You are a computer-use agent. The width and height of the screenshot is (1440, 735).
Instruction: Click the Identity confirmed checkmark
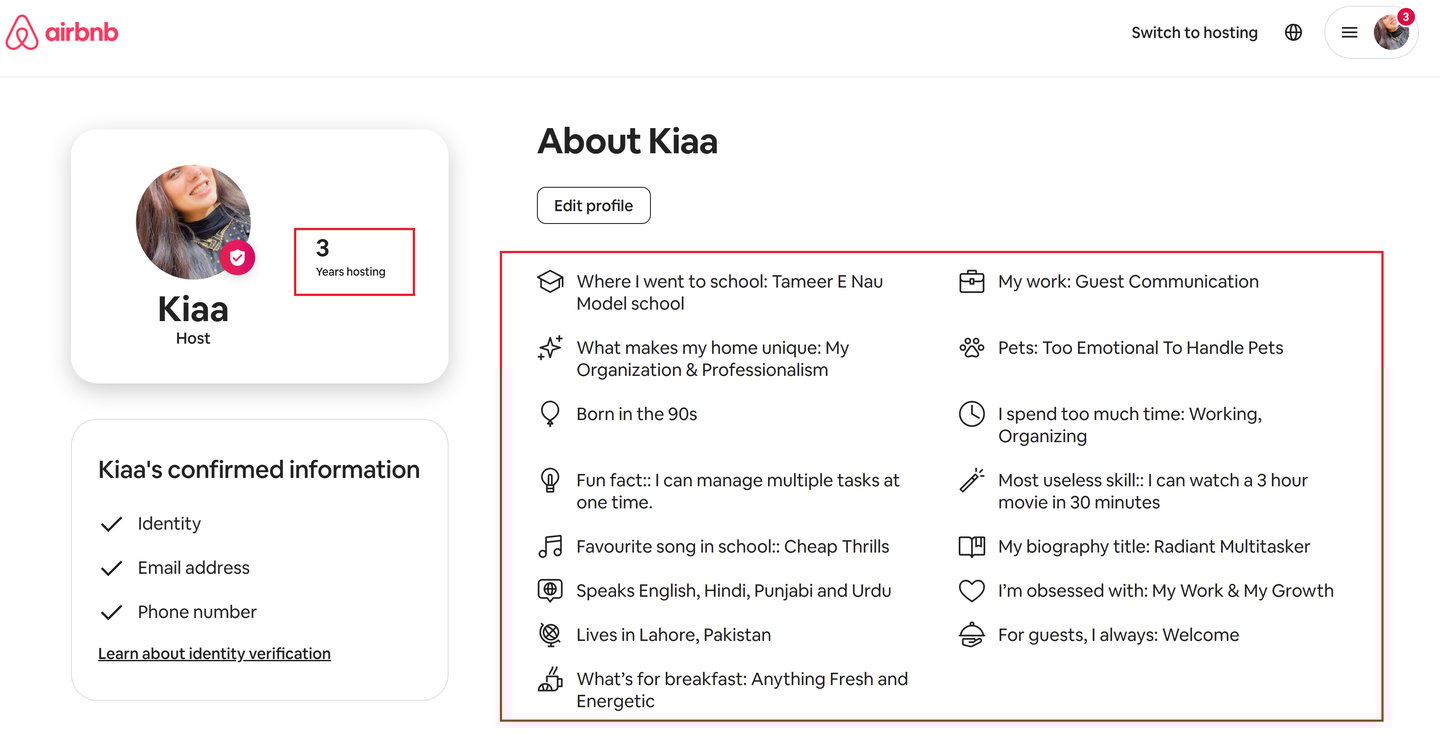point(111,524)
